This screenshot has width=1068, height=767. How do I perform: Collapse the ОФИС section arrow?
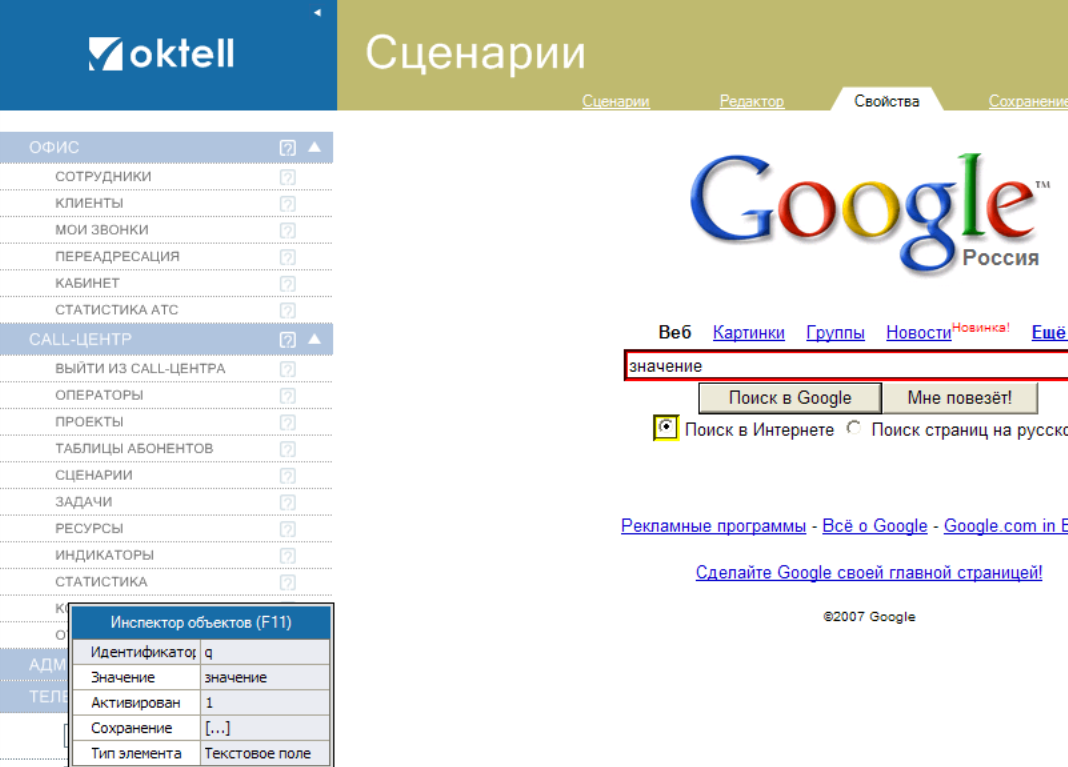click(315, 147)
